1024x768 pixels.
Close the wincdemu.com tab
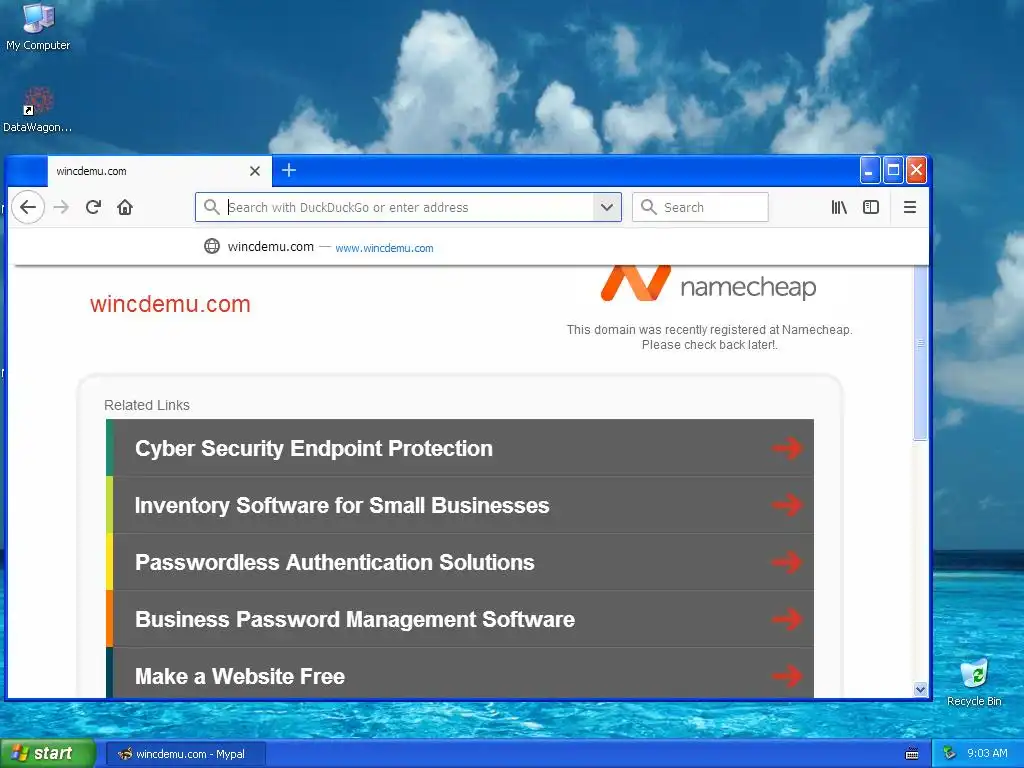(x=255, y=171)
